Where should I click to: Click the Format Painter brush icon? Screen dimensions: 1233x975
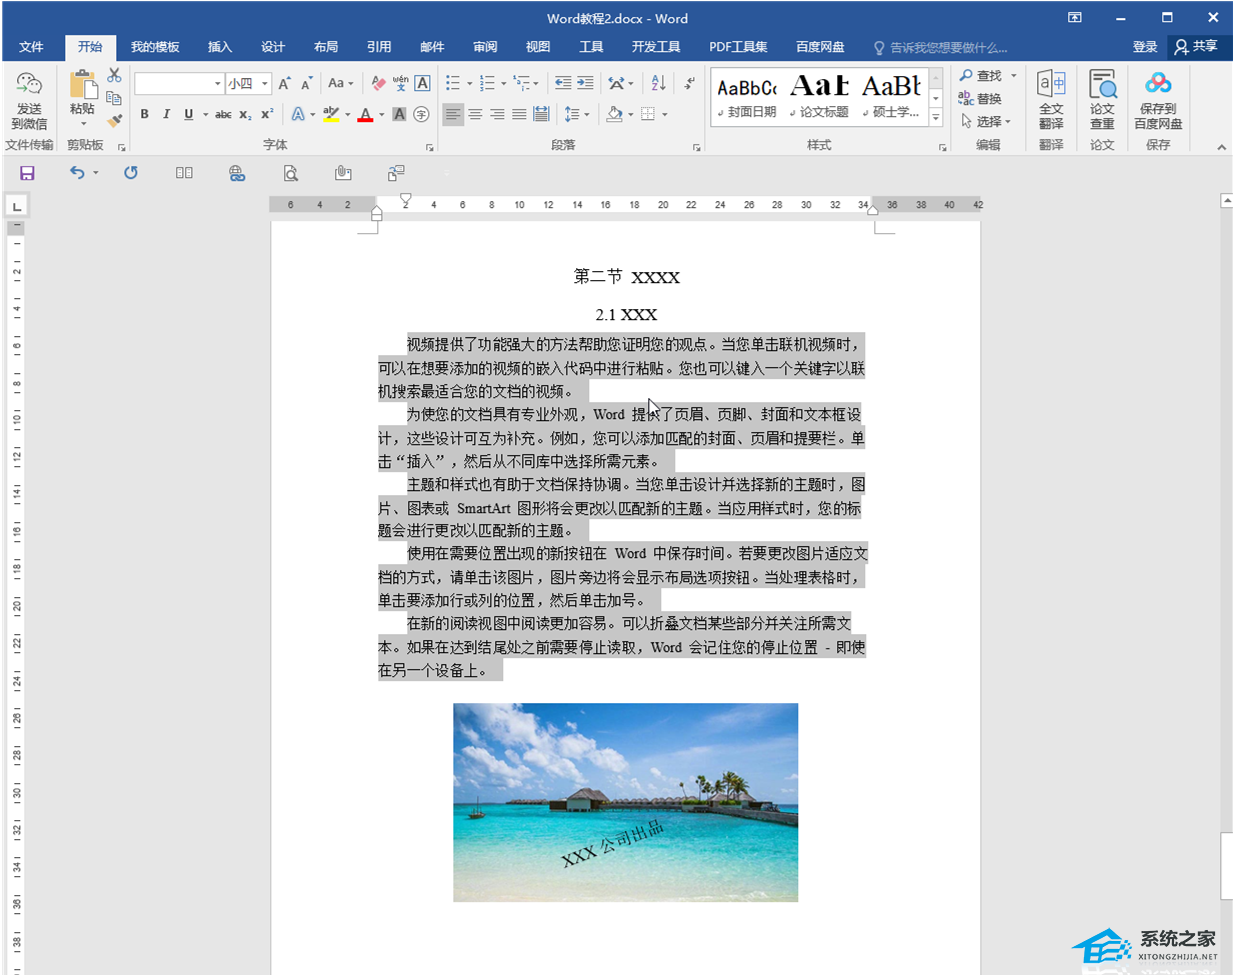(x=114, y=121)
